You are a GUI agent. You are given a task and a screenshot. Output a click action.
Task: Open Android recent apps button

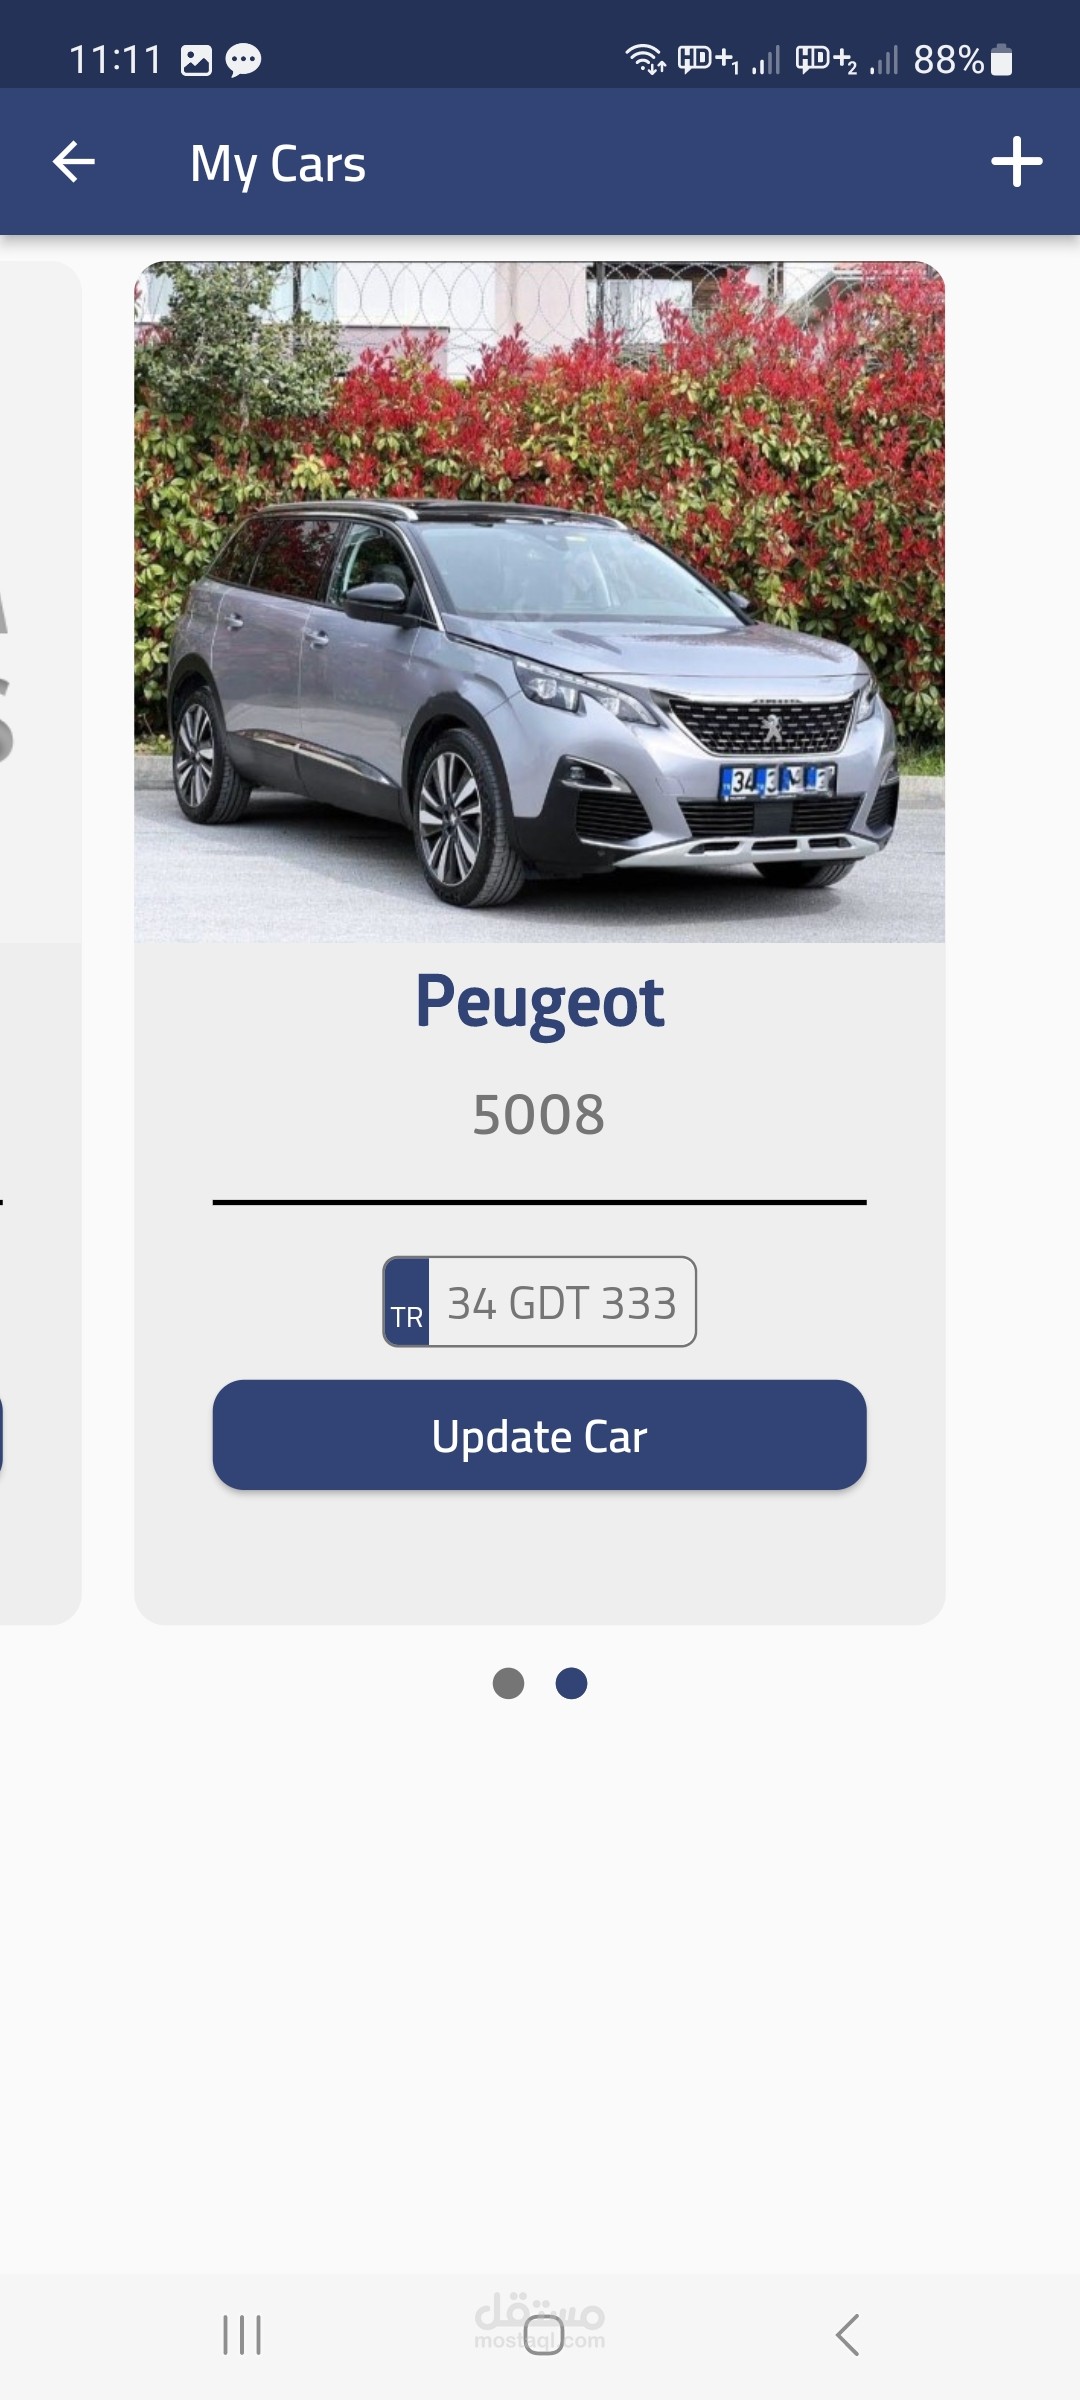click(242, 2335)
